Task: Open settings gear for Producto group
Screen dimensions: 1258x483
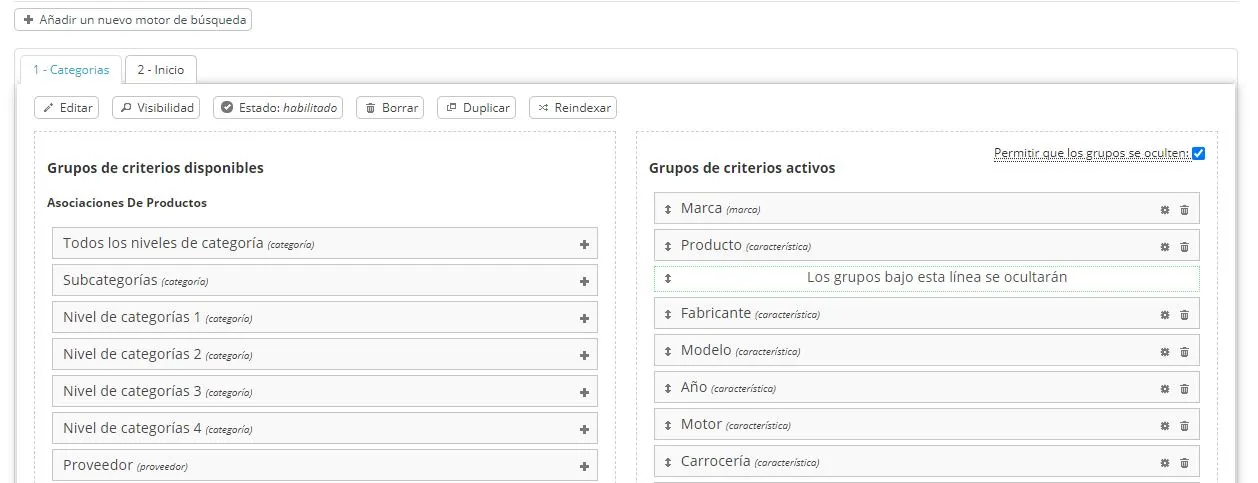Action: (x=1164, y=247)
